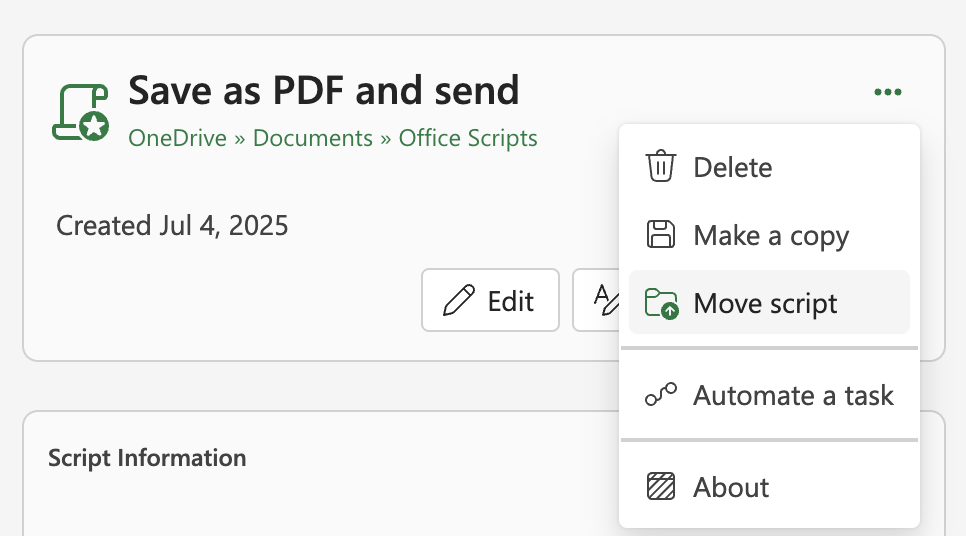
Task: Click the Script Information section heading
Action: pos(147,458)
